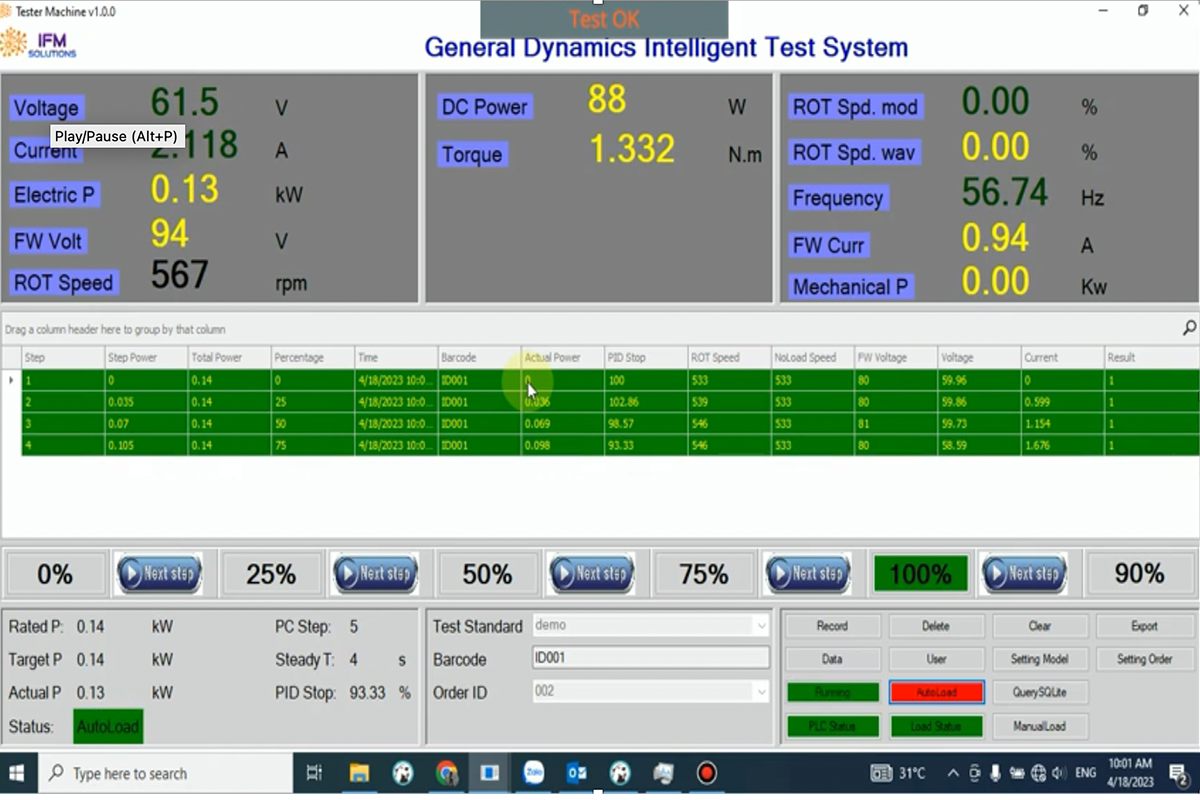Click the volume speaker tray icon

pyautogui.click(x=1058, y=773)
